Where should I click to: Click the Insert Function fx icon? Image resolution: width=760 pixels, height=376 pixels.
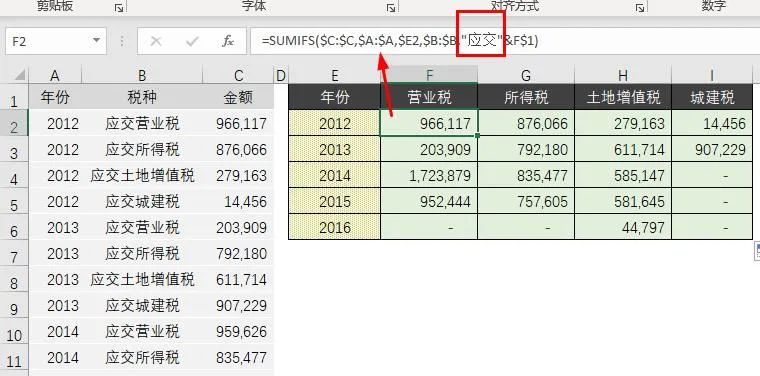click(x=228, y=41)
